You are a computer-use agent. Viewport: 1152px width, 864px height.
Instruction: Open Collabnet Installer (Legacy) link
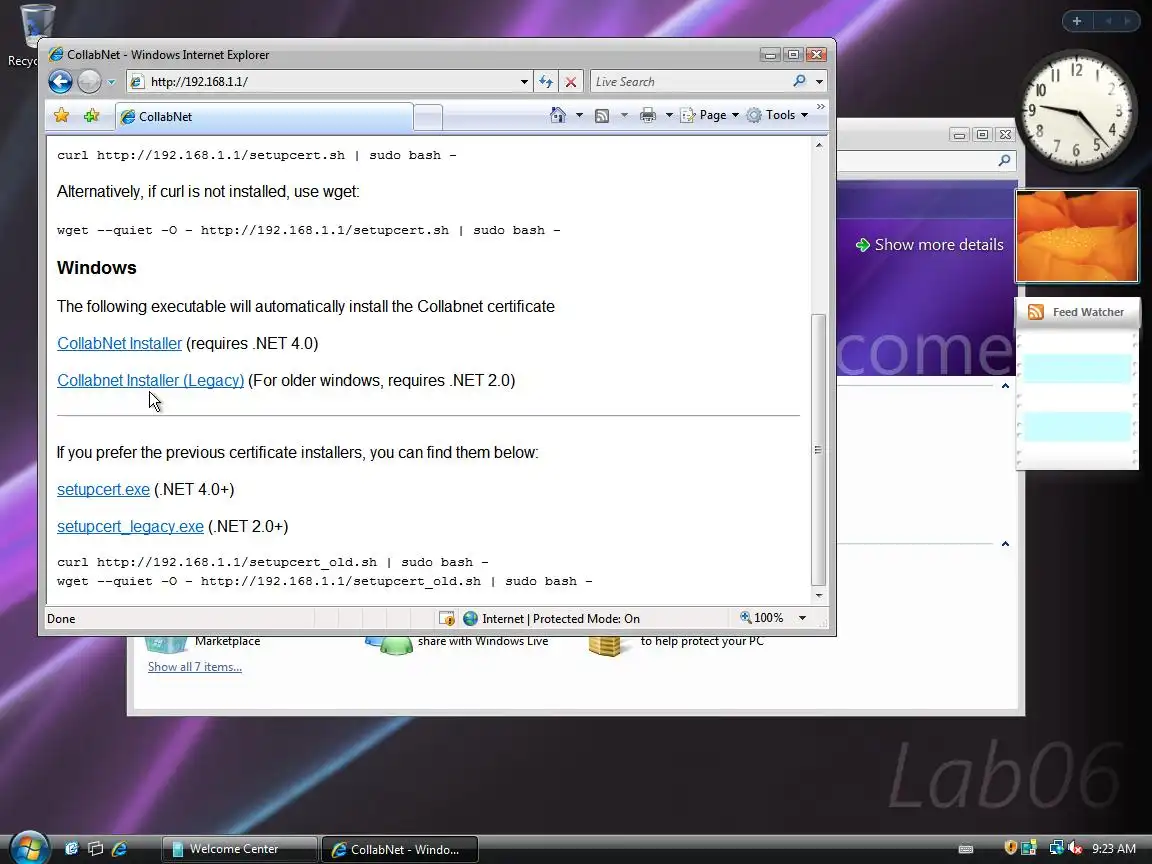(151, 381)
